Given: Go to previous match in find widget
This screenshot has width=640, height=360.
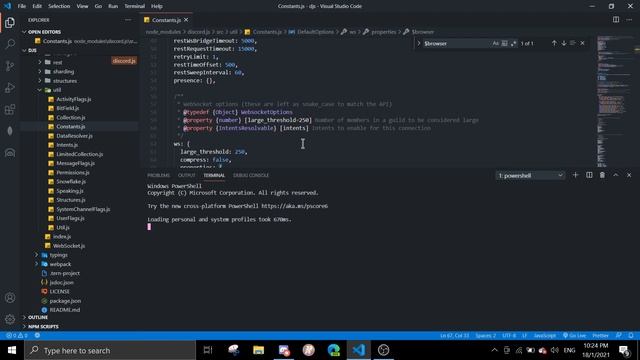Looking at the screenshot, I should [554, 43].
